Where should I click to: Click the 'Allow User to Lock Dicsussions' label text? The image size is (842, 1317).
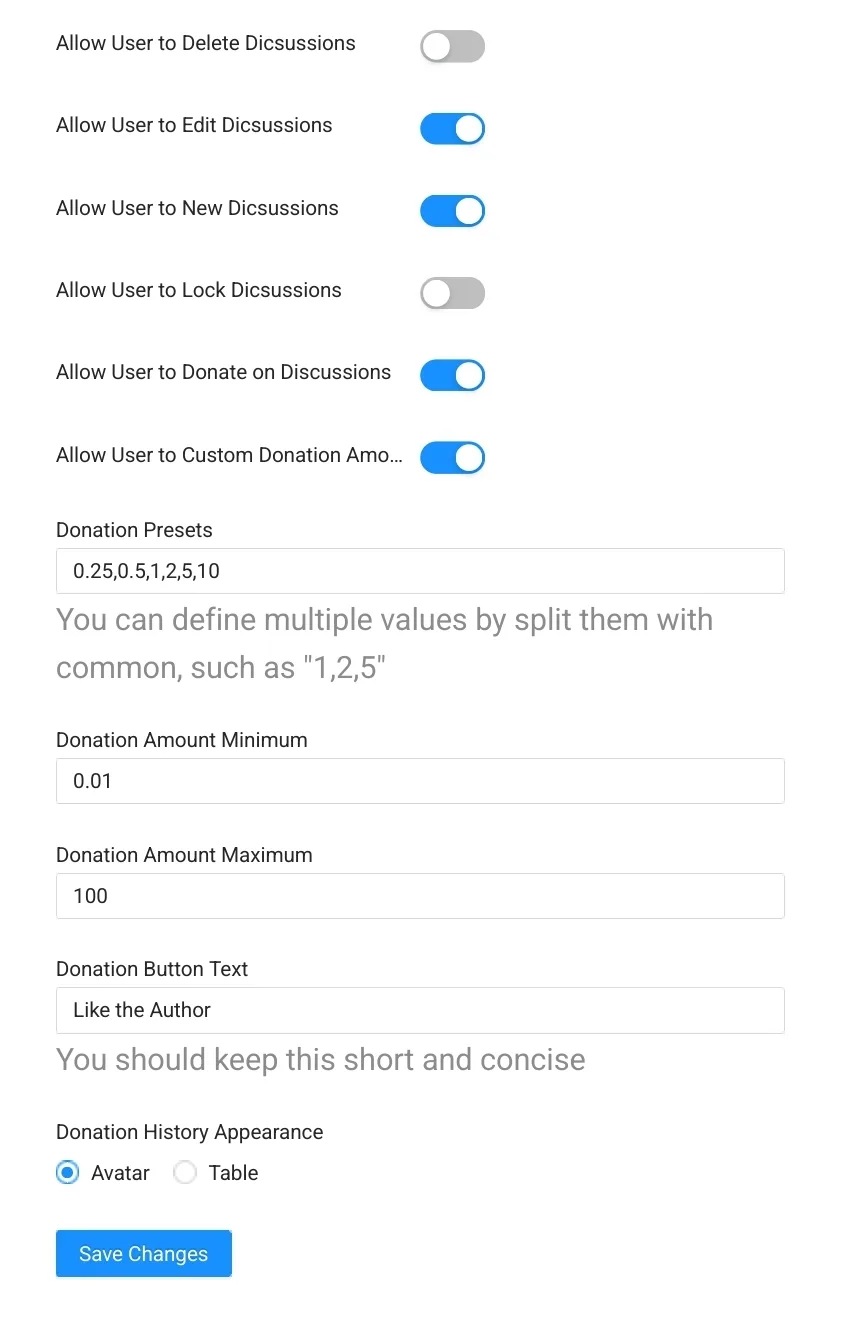tap(199, 290)
